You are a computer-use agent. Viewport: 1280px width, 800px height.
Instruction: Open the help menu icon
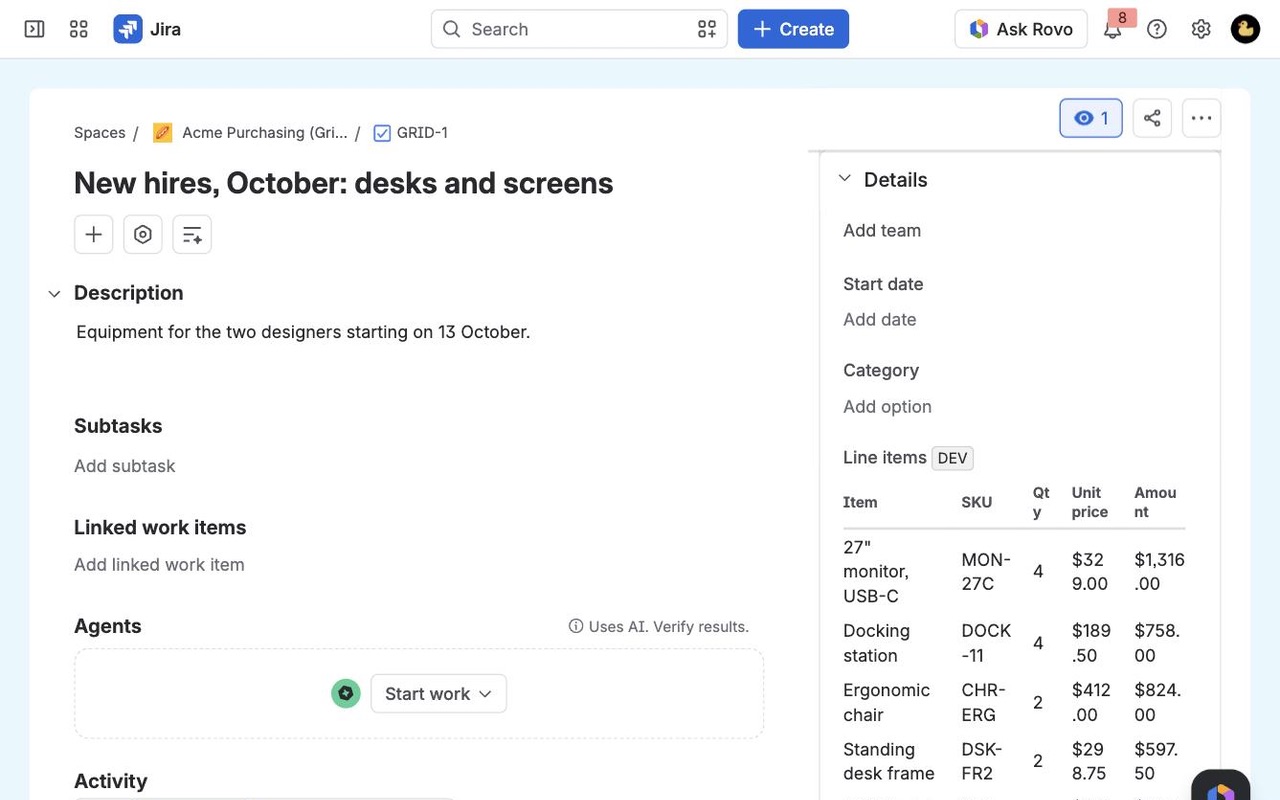pos(1157,29)
